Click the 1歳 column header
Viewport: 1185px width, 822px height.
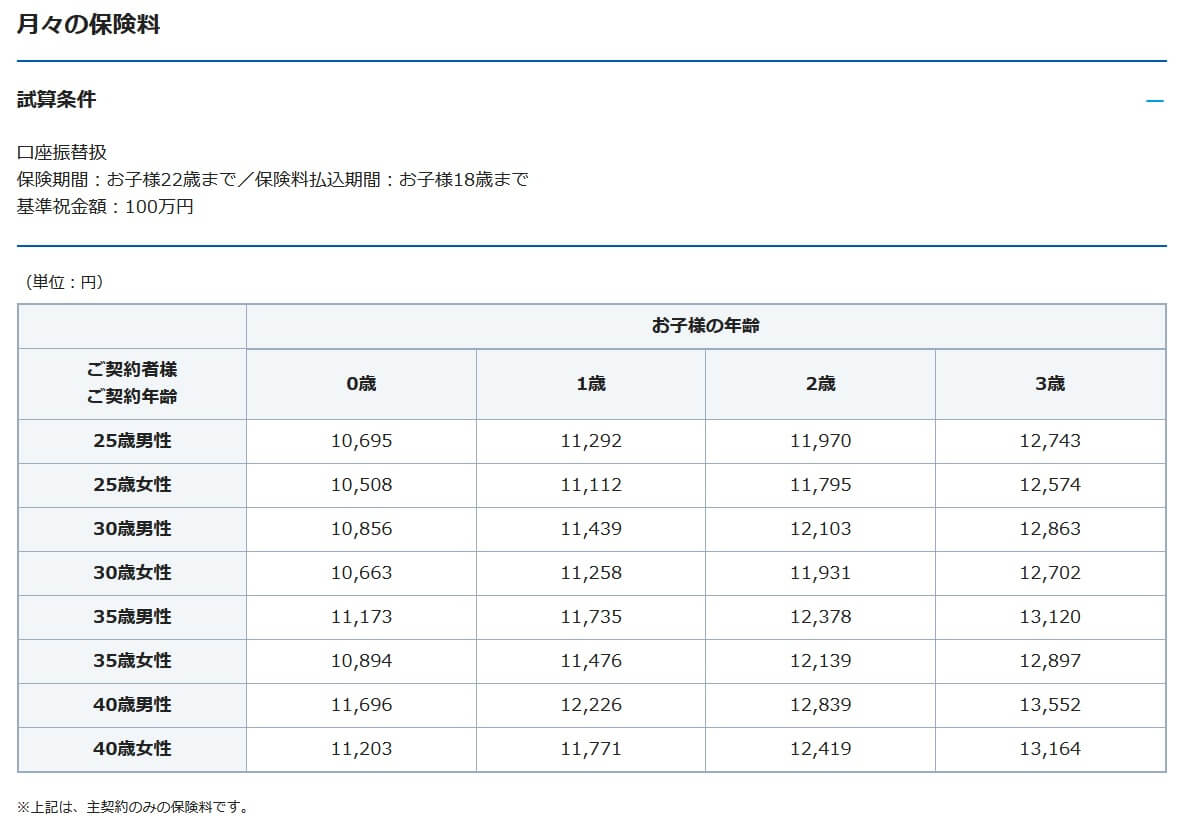(590, 384)
